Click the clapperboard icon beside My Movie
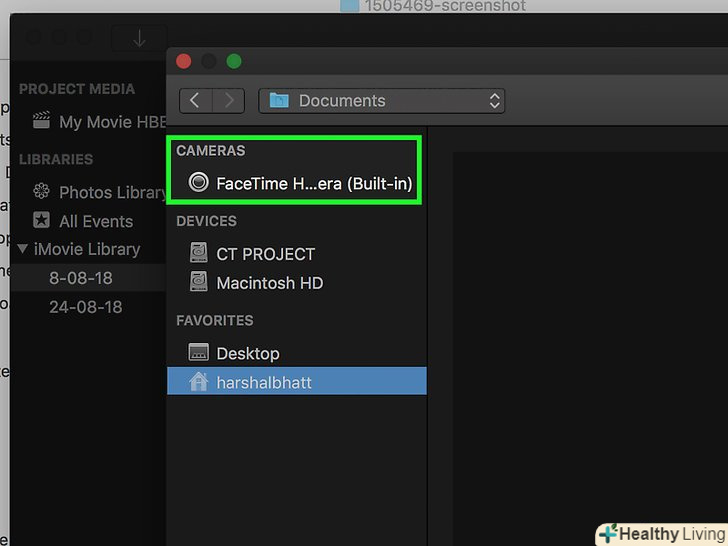Screen dimensions: 728x546 pyautogui.click(x=41, y=120)
